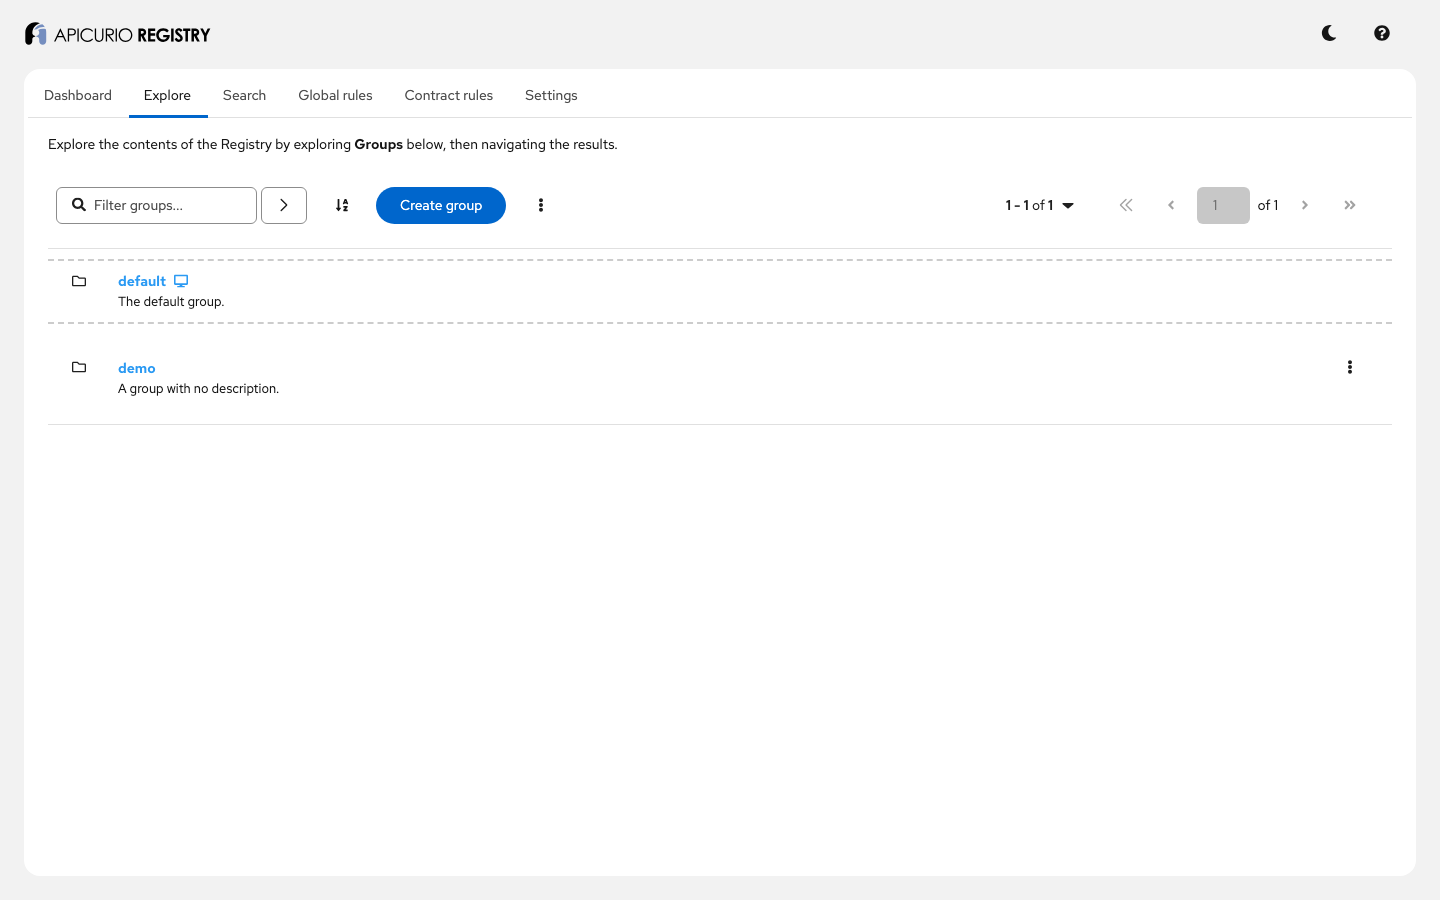This screenshot has height=900, width=1440.
Task: Click the search magnifier icon in filter
Action: [x=79, y=205]
